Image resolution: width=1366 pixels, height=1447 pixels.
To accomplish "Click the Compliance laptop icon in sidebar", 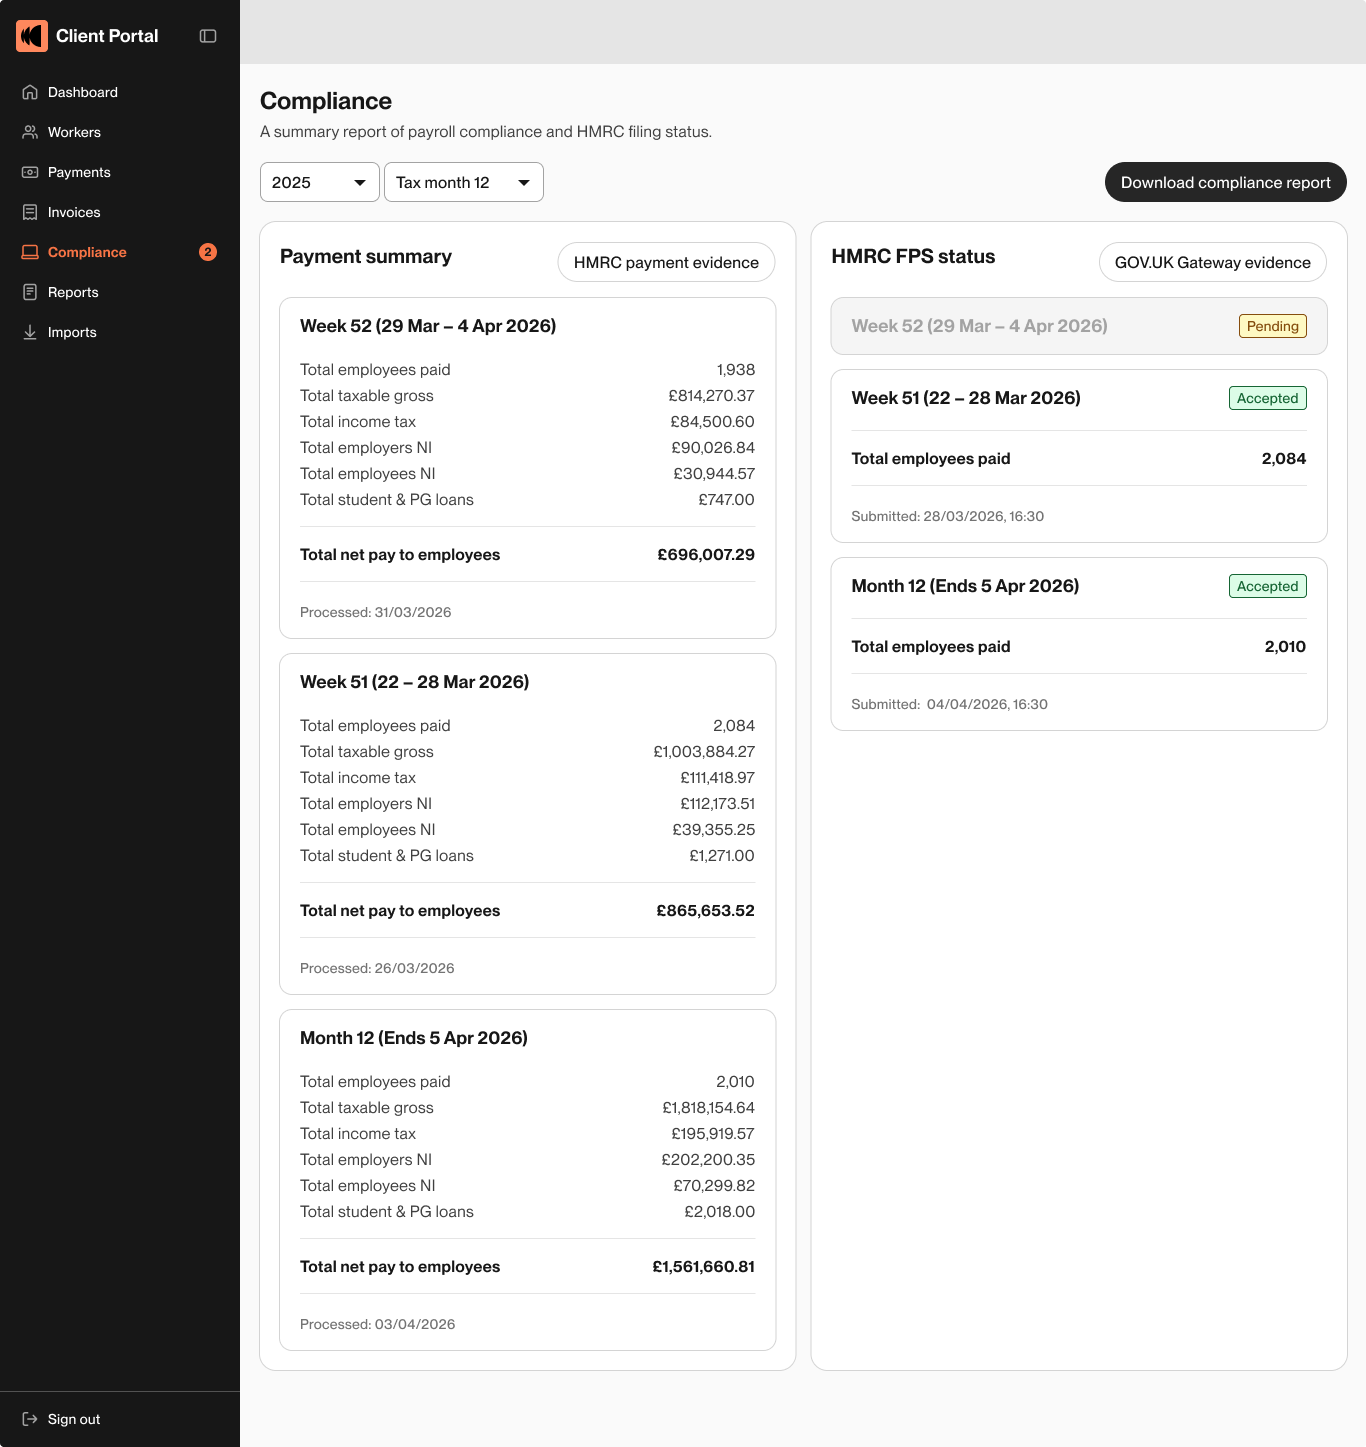I will [x=31, y=252].
